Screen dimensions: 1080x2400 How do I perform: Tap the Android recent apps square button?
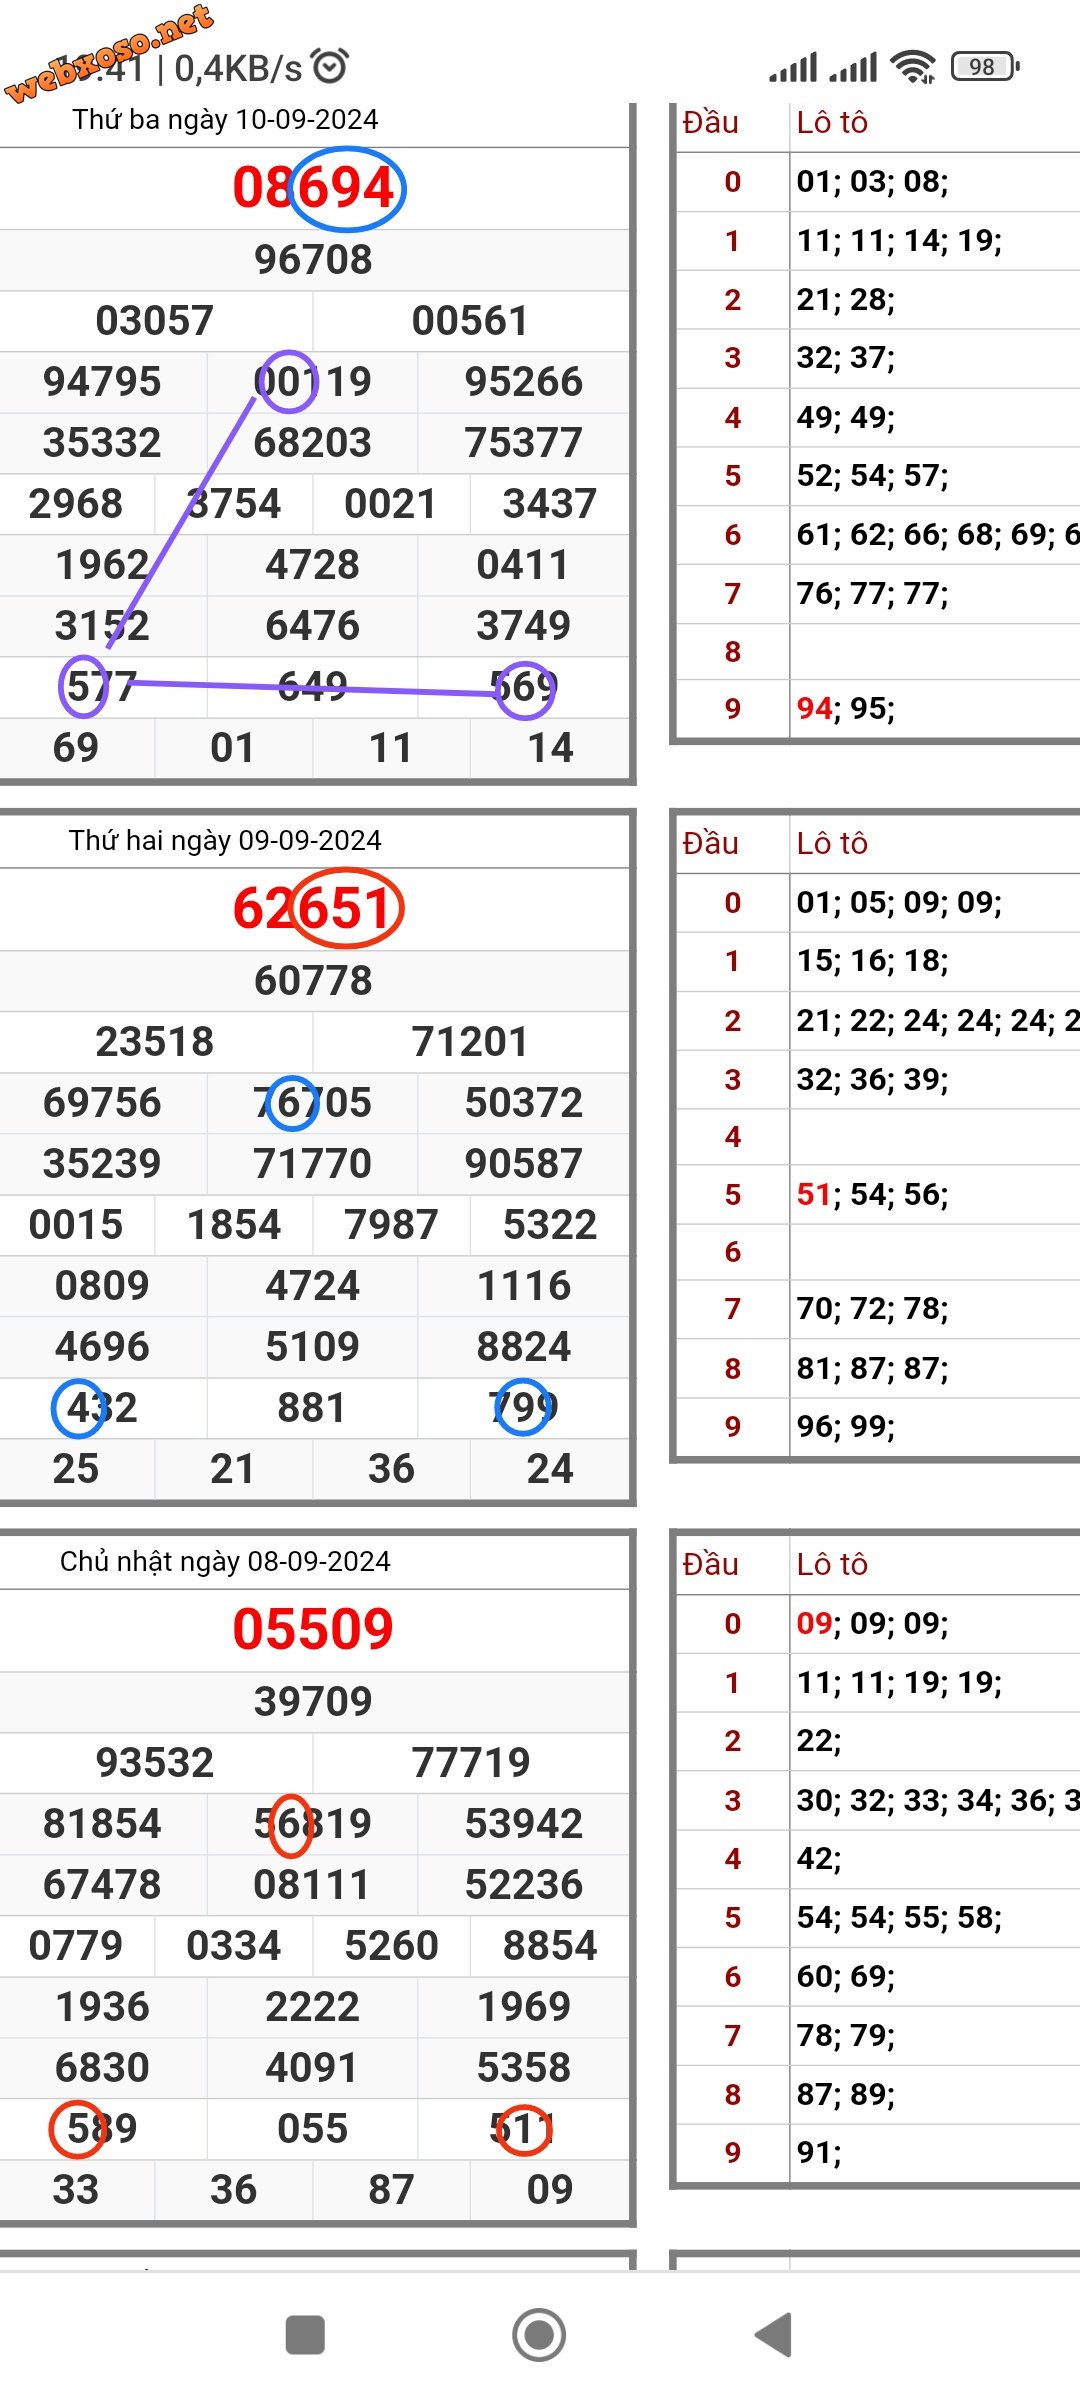305,2336
